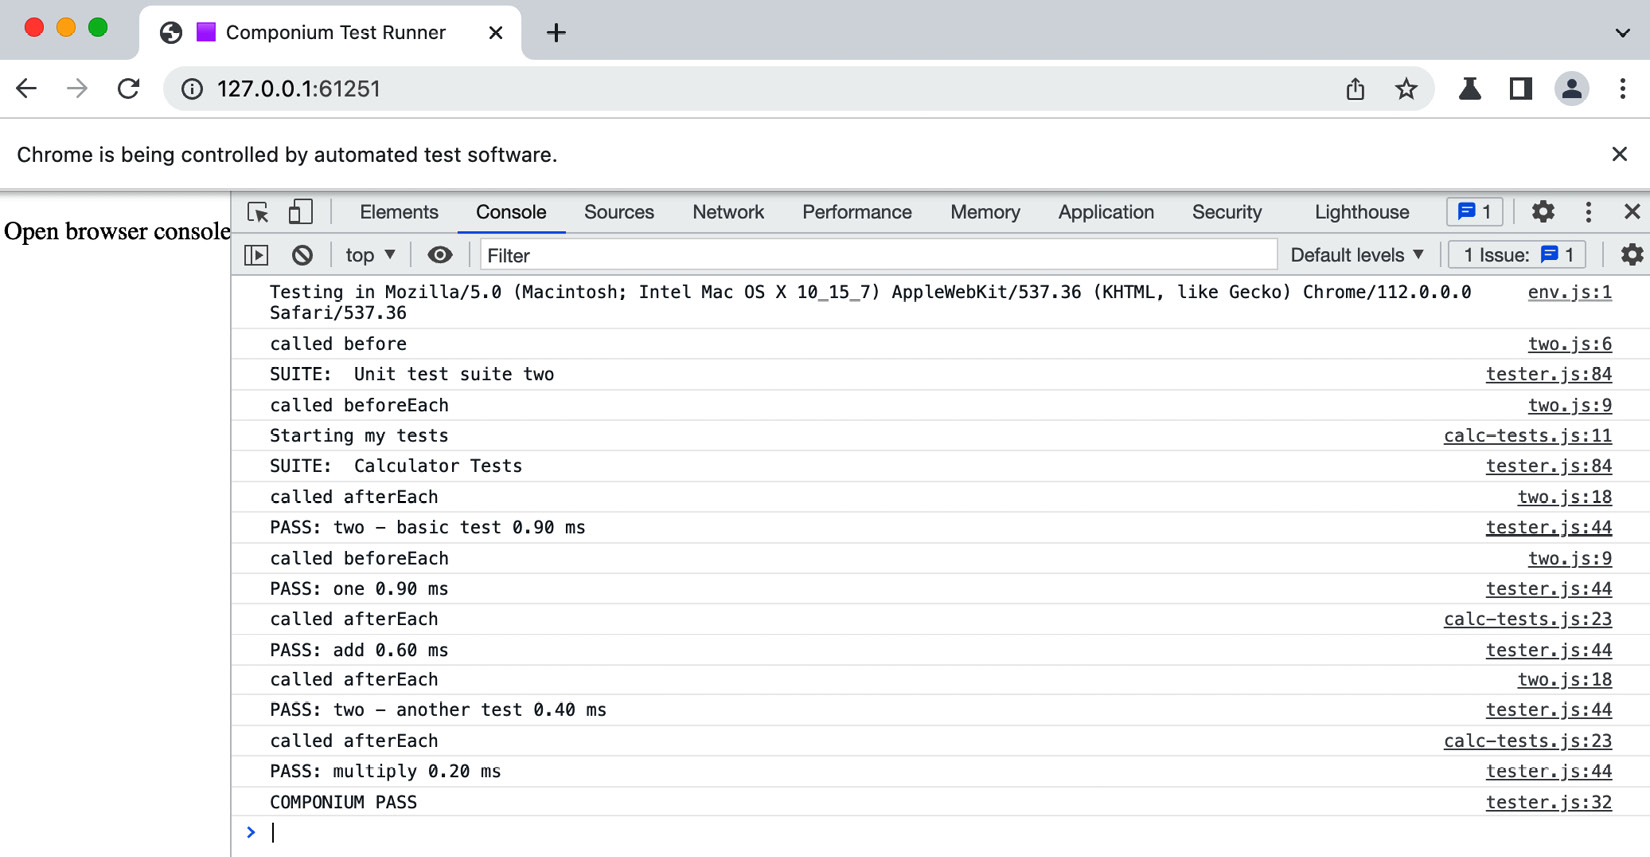Viewport: 1650px width, 857px height.
Task: Open the Performance tab
Action: [x=857, y=212]
